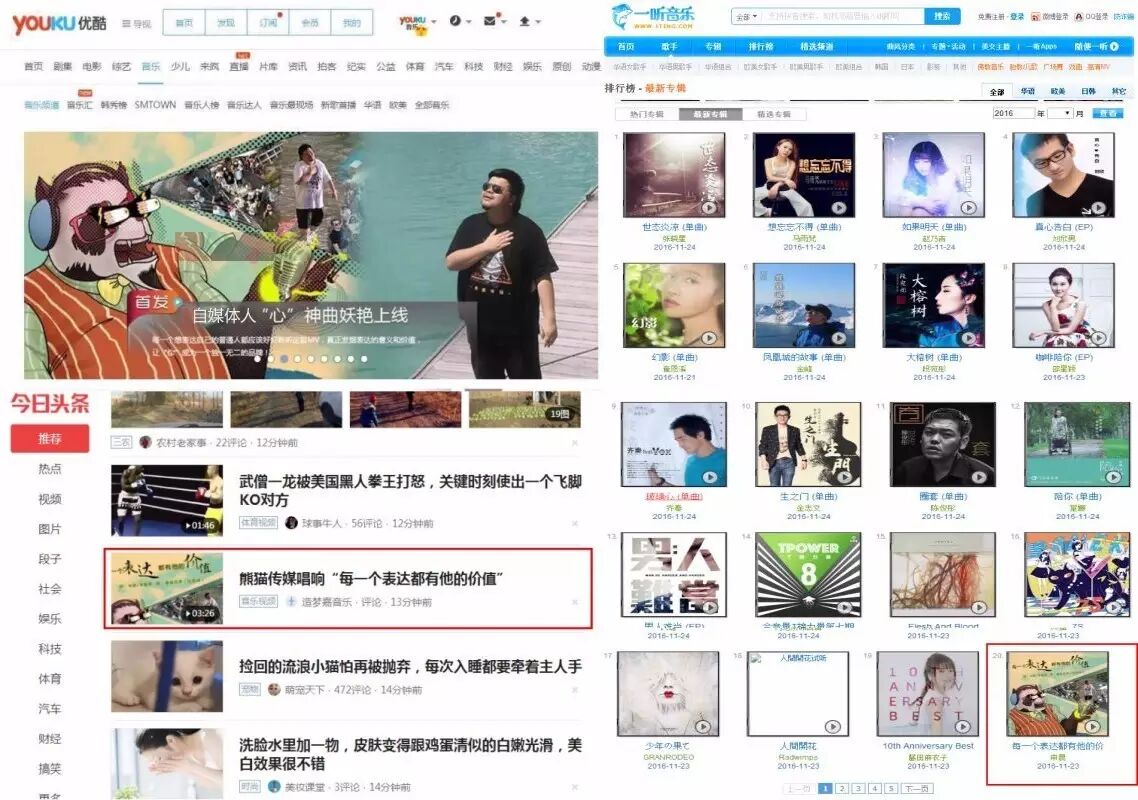Viewport: 1138px width, 800px height.
Task: Select the 华语 region tab
Action: click(x=1028, y=91)
